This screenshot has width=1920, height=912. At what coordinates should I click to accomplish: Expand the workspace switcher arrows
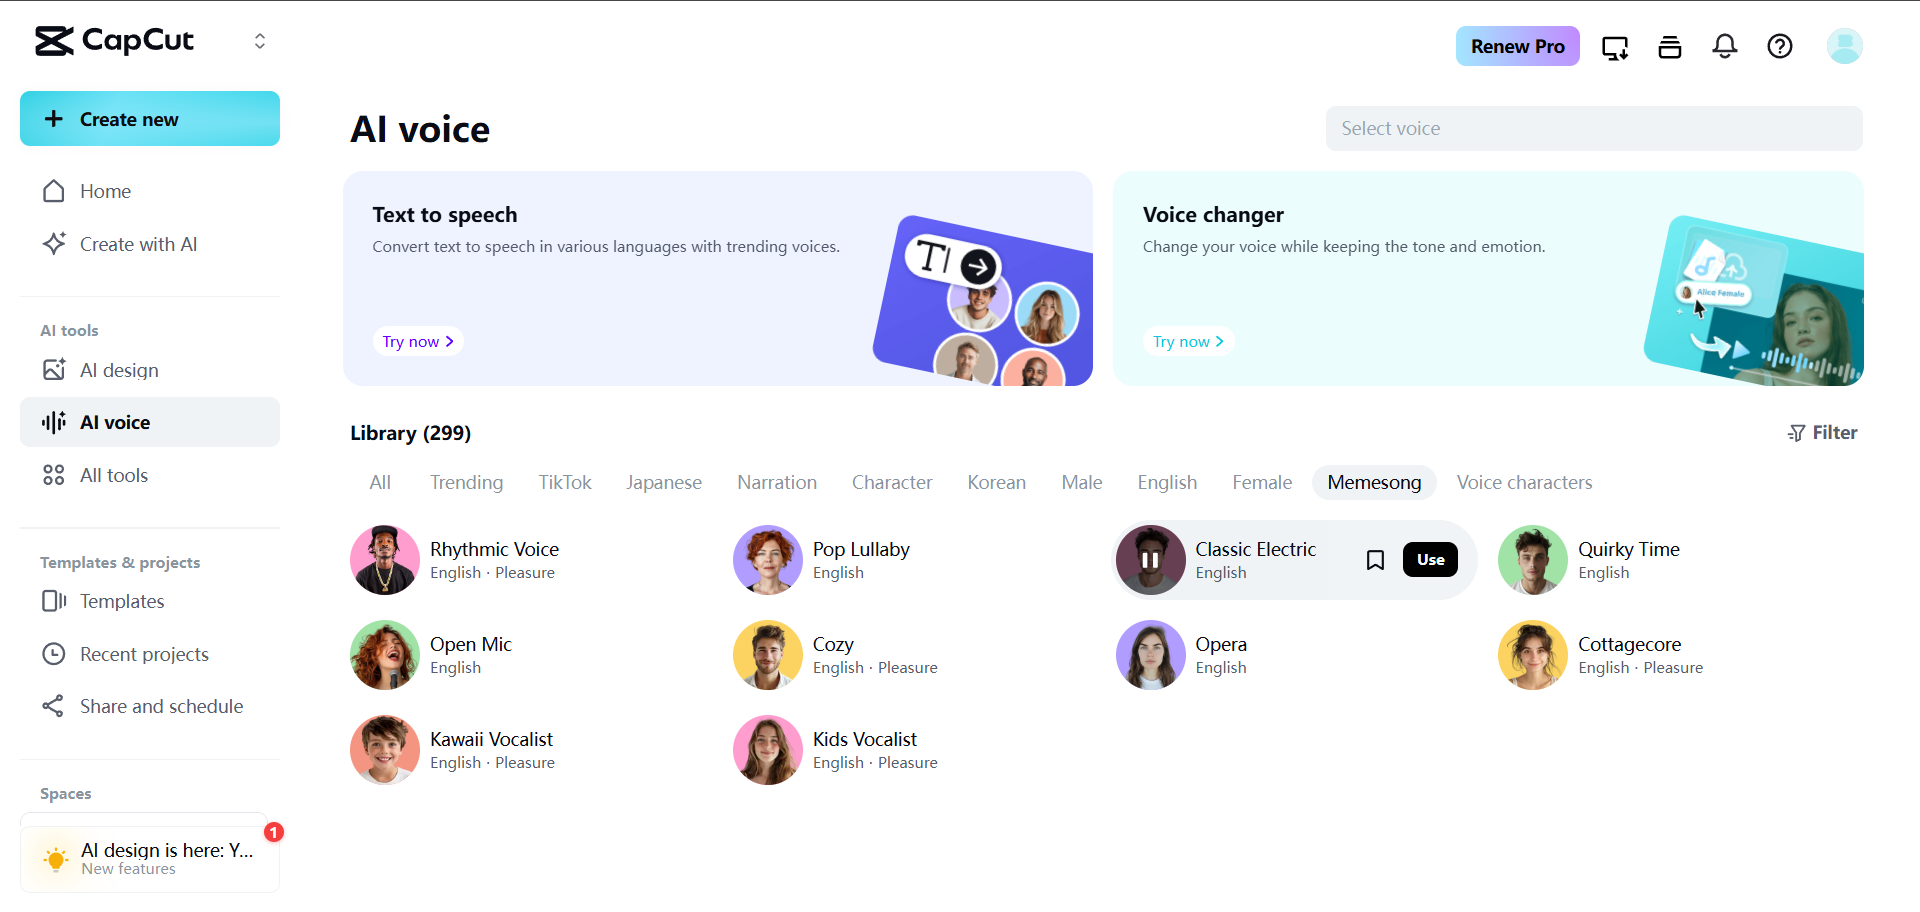point(260,41)
